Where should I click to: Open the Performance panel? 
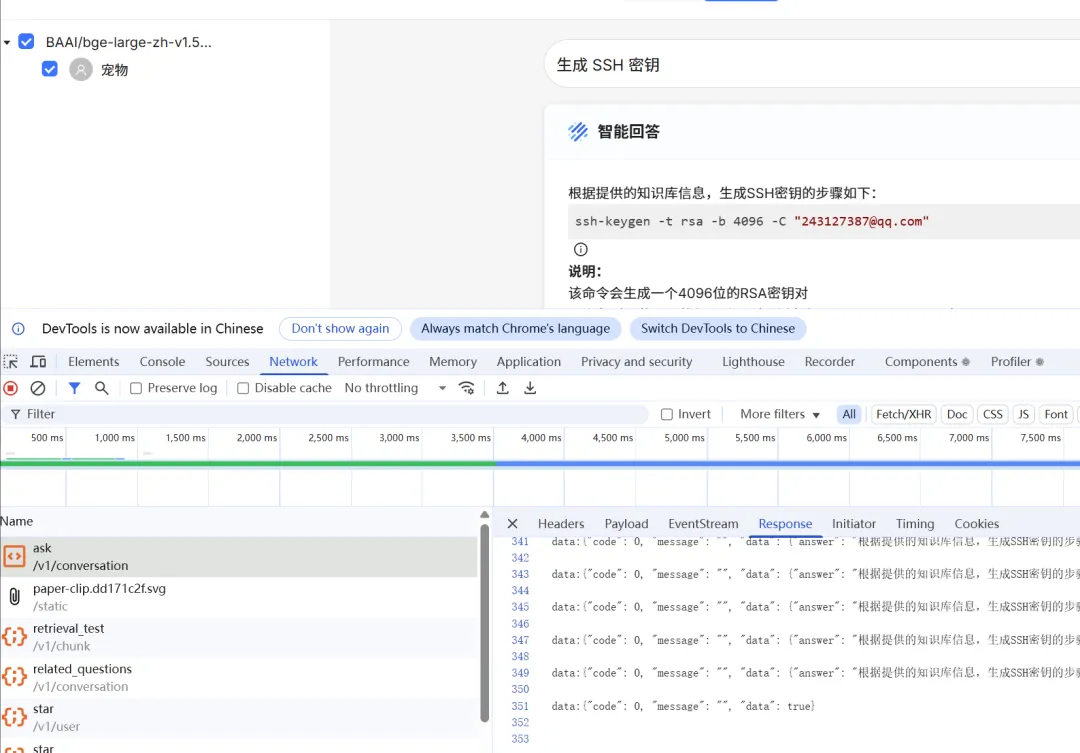tap(373, 362)
